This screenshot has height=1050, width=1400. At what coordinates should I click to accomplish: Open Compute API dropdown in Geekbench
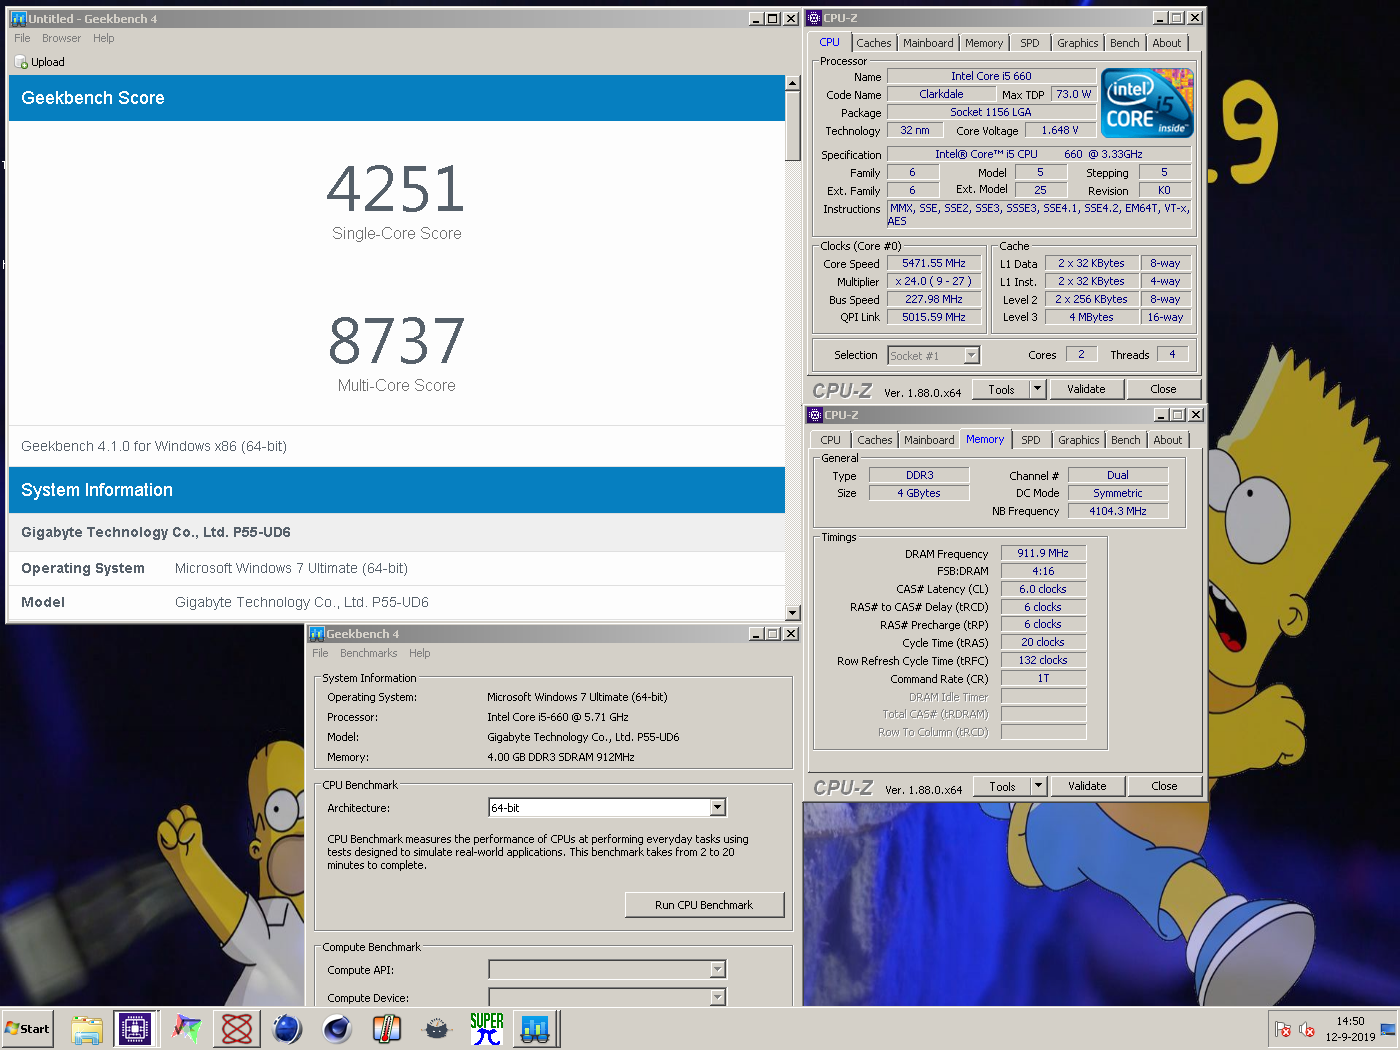(717, 969)
